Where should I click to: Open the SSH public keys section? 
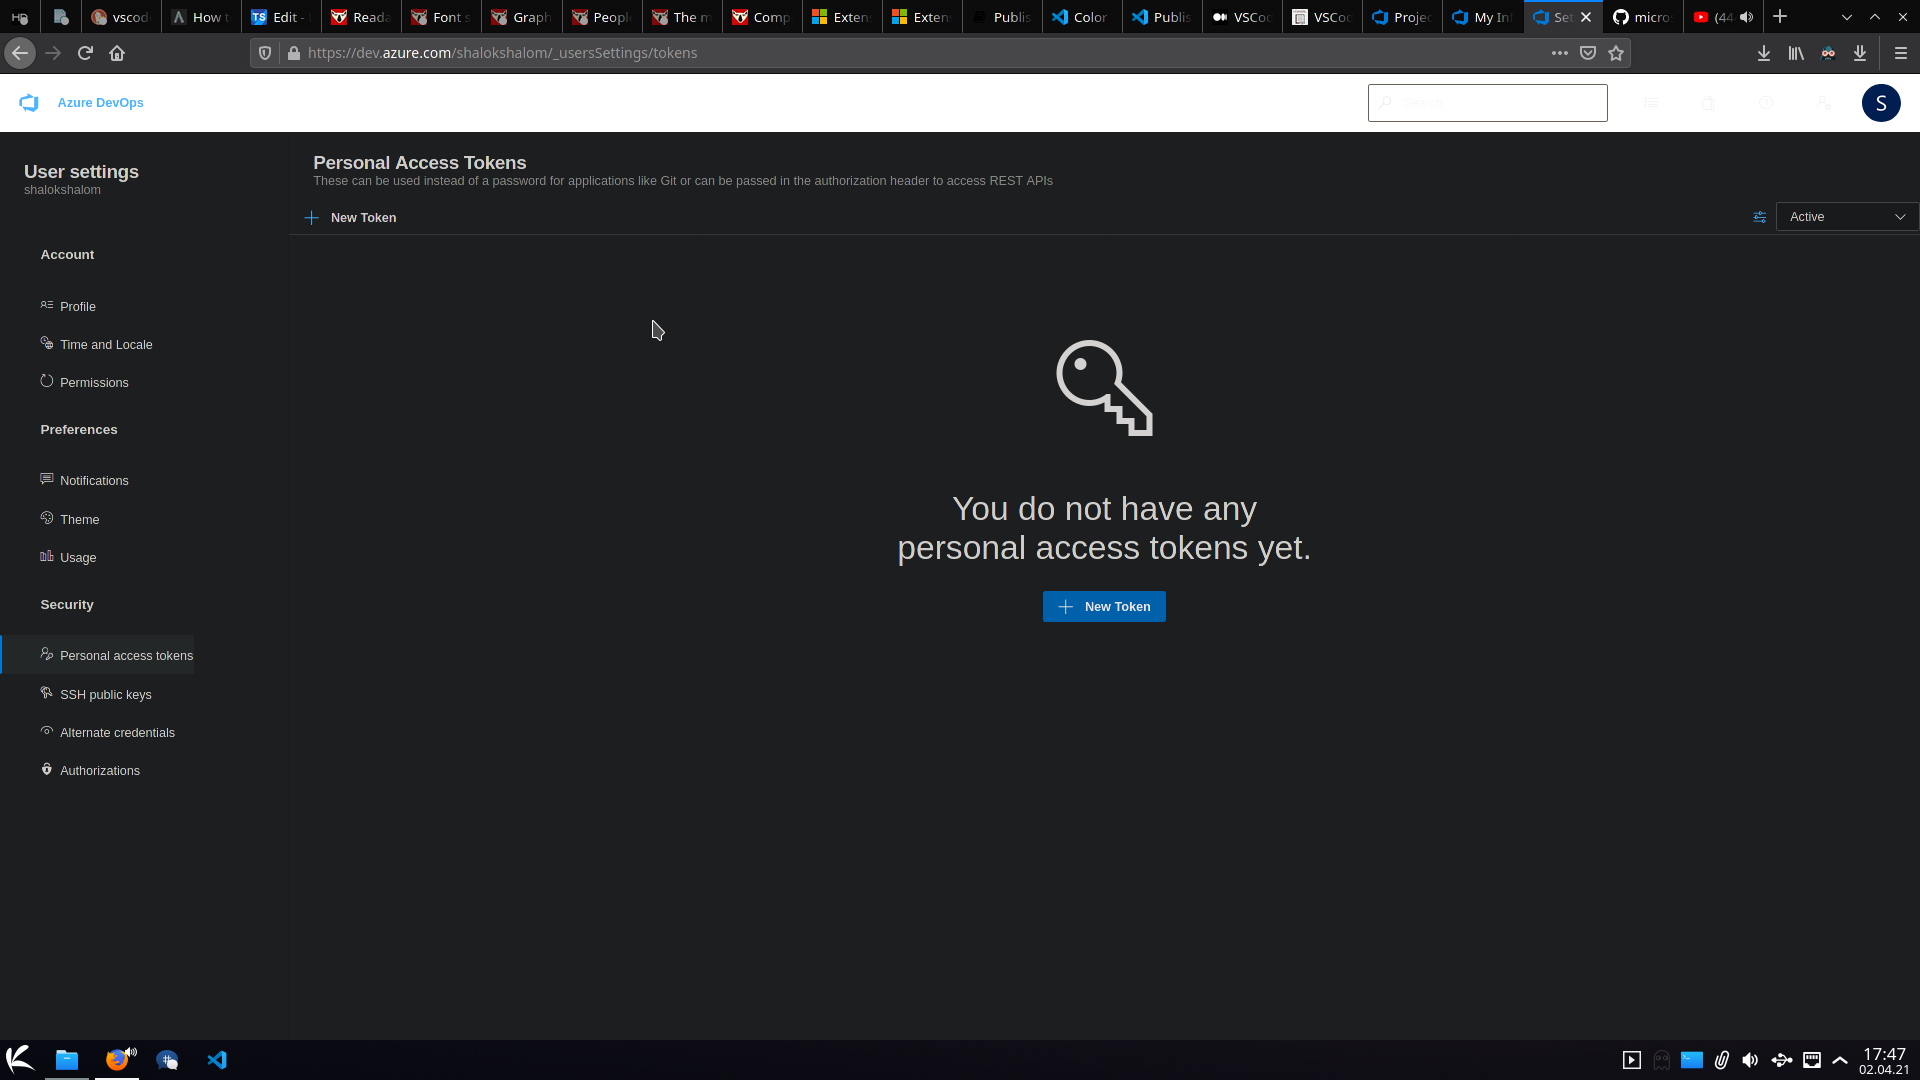(105, 694)
